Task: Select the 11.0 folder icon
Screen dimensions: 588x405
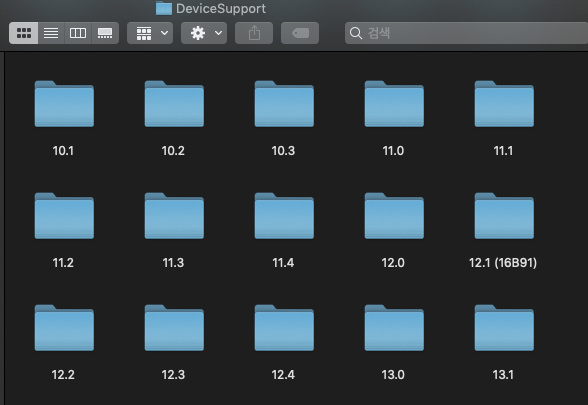Action: (394, 104)
